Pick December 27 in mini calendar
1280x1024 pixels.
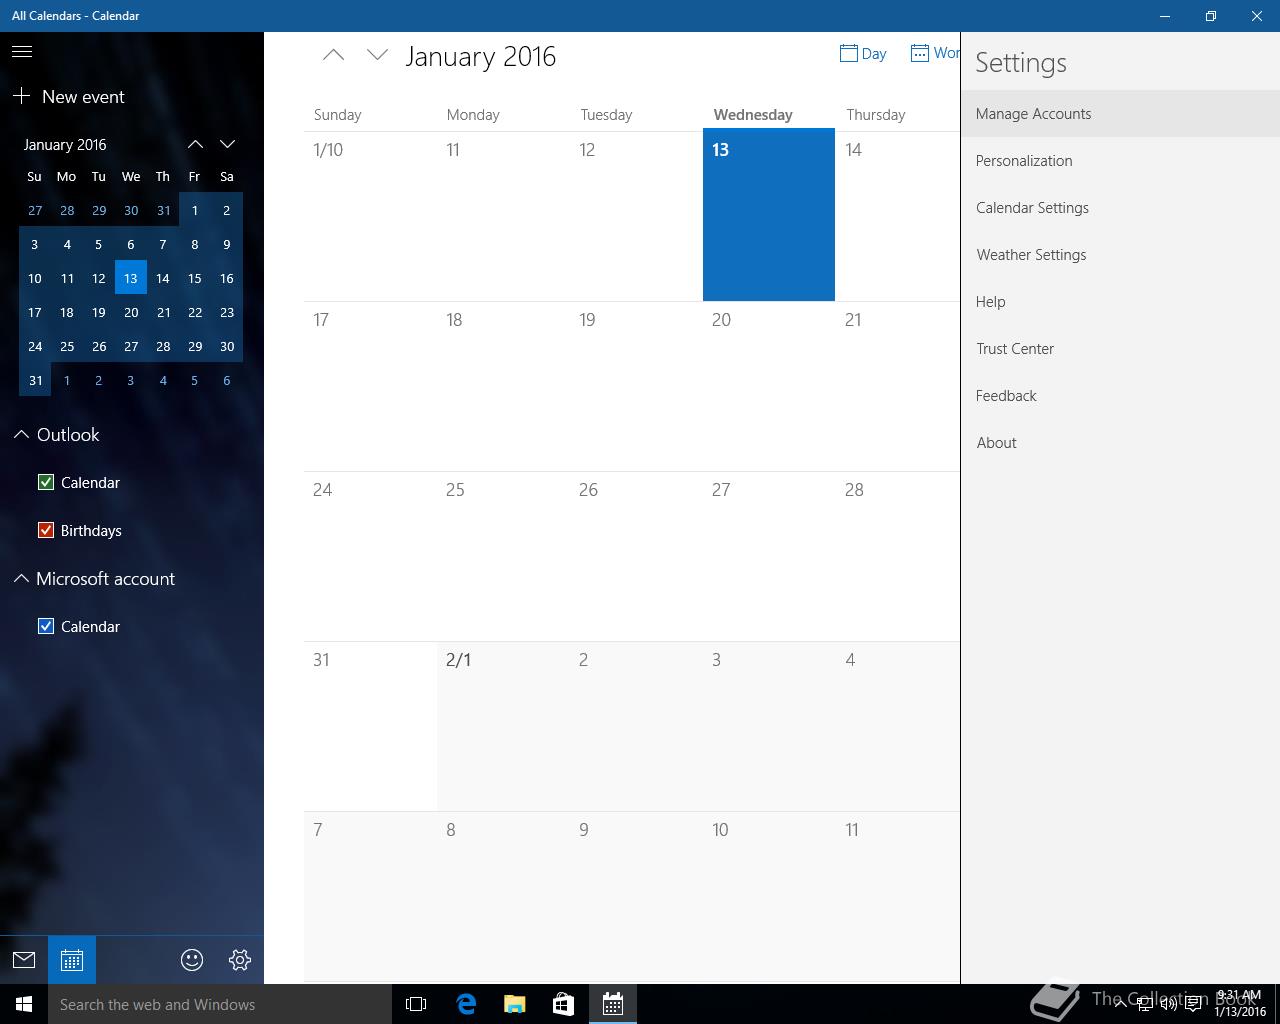pyautogui.click(x=35, y=210)
